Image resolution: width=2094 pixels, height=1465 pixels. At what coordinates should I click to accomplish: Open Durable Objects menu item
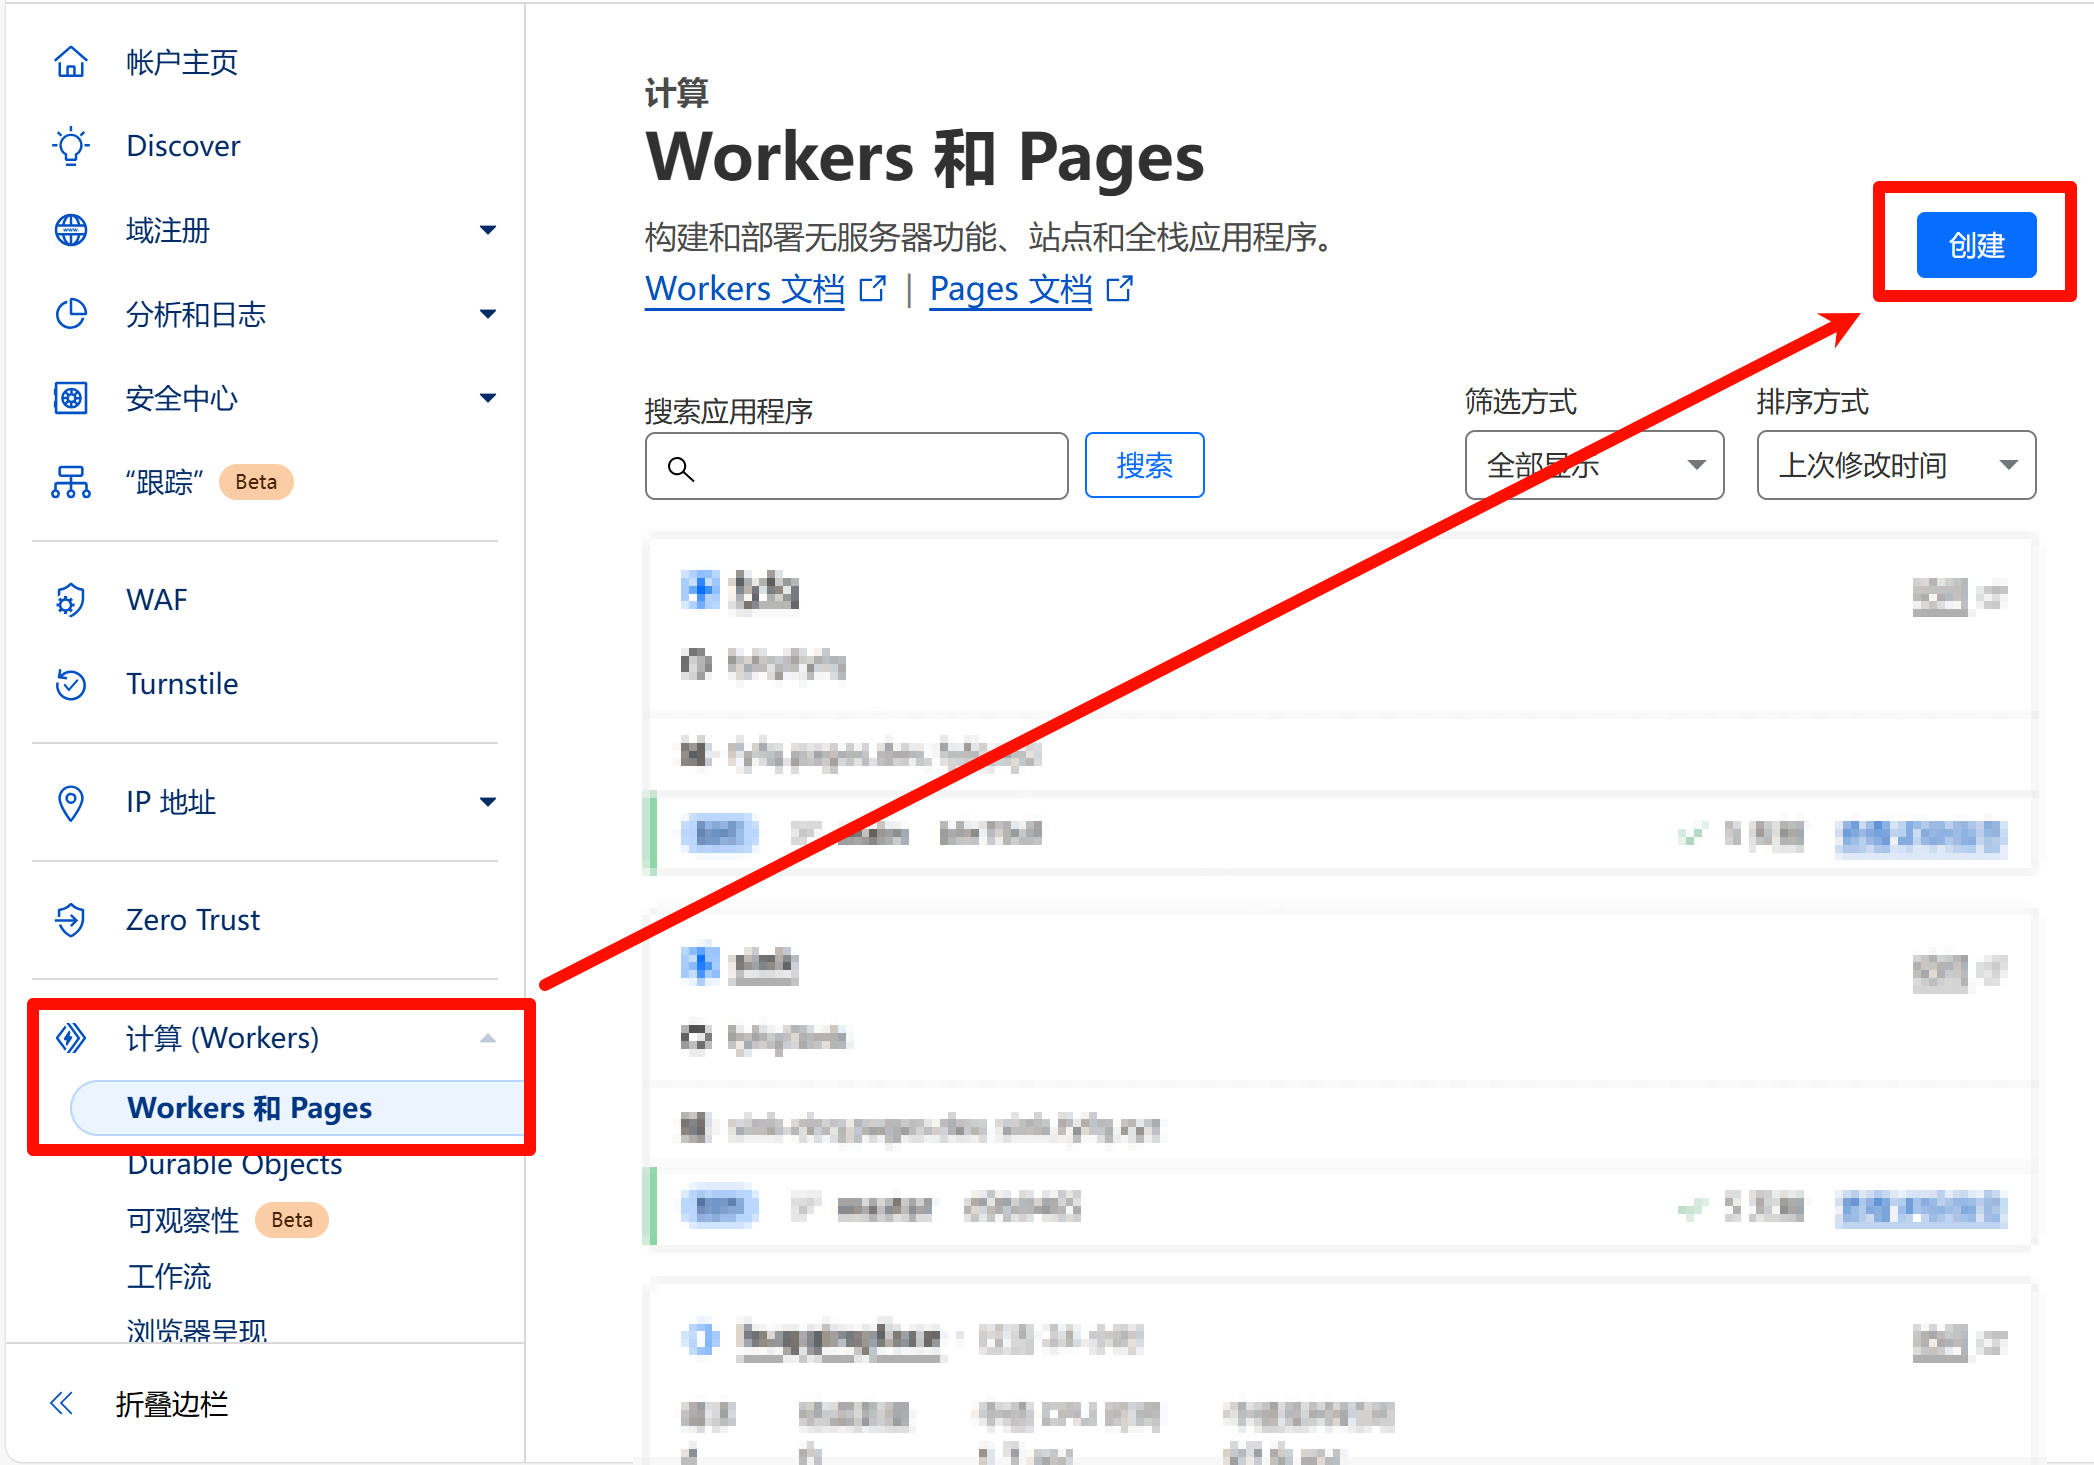235,1165
